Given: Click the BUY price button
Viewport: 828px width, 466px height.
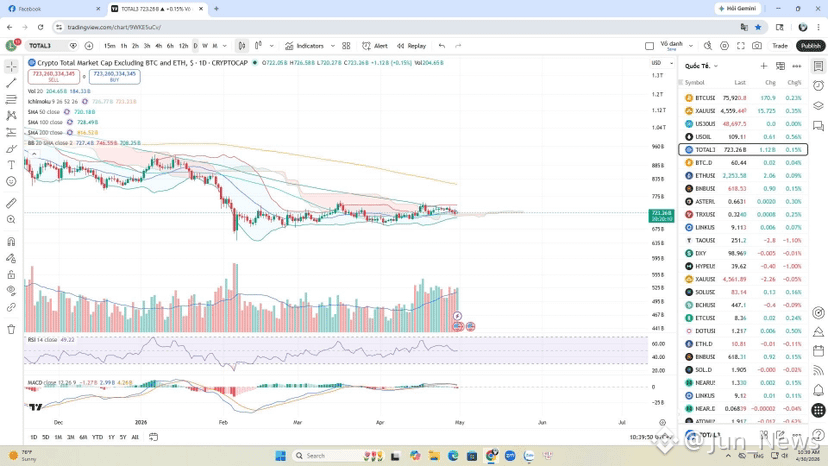Looking at the screenshot, I should tap(115, 77).
